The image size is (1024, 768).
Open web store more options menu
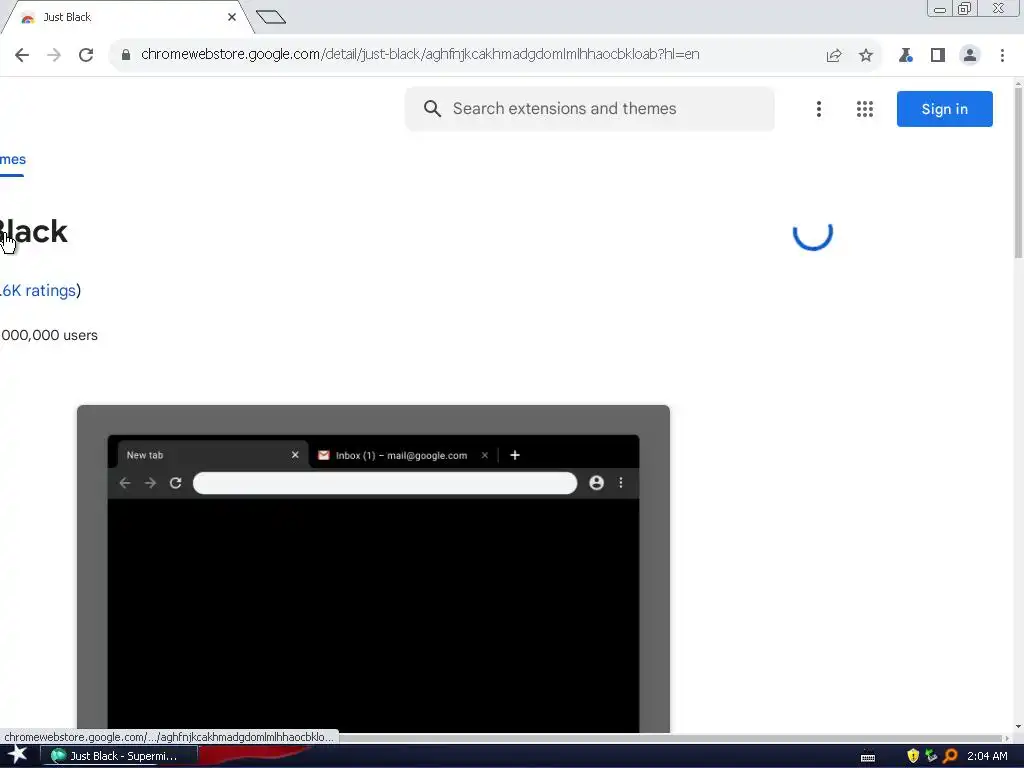(x=819, y=109)
